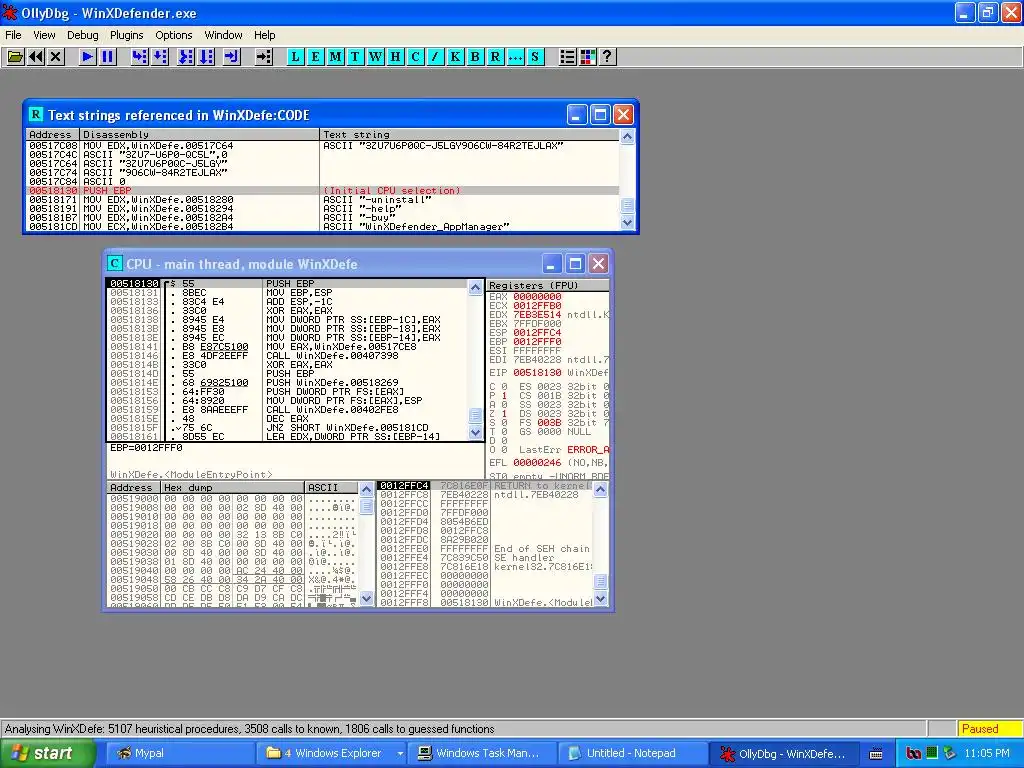Screen dimensions: 1024x768
Task: Click the Go to address icon
Action: coord(263,57)
